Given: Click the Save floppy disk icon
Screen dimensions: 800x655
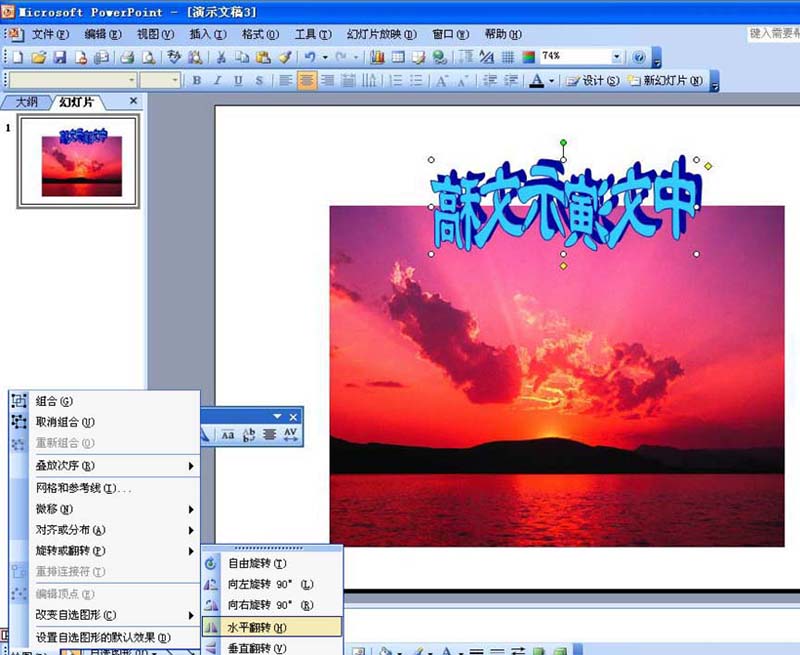Looking at the screenshot, I should tap(60, 57).
